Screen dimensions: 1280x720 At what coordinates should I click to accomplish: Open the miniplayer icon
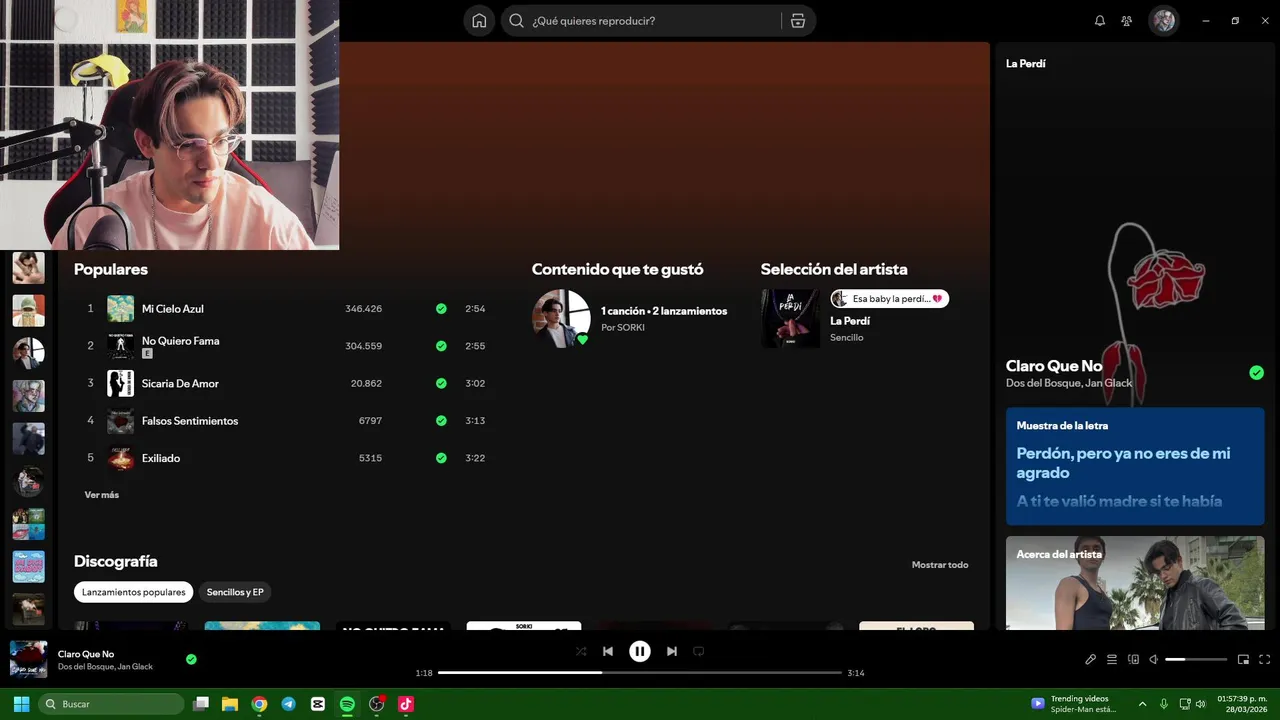tap(1243, 660)
